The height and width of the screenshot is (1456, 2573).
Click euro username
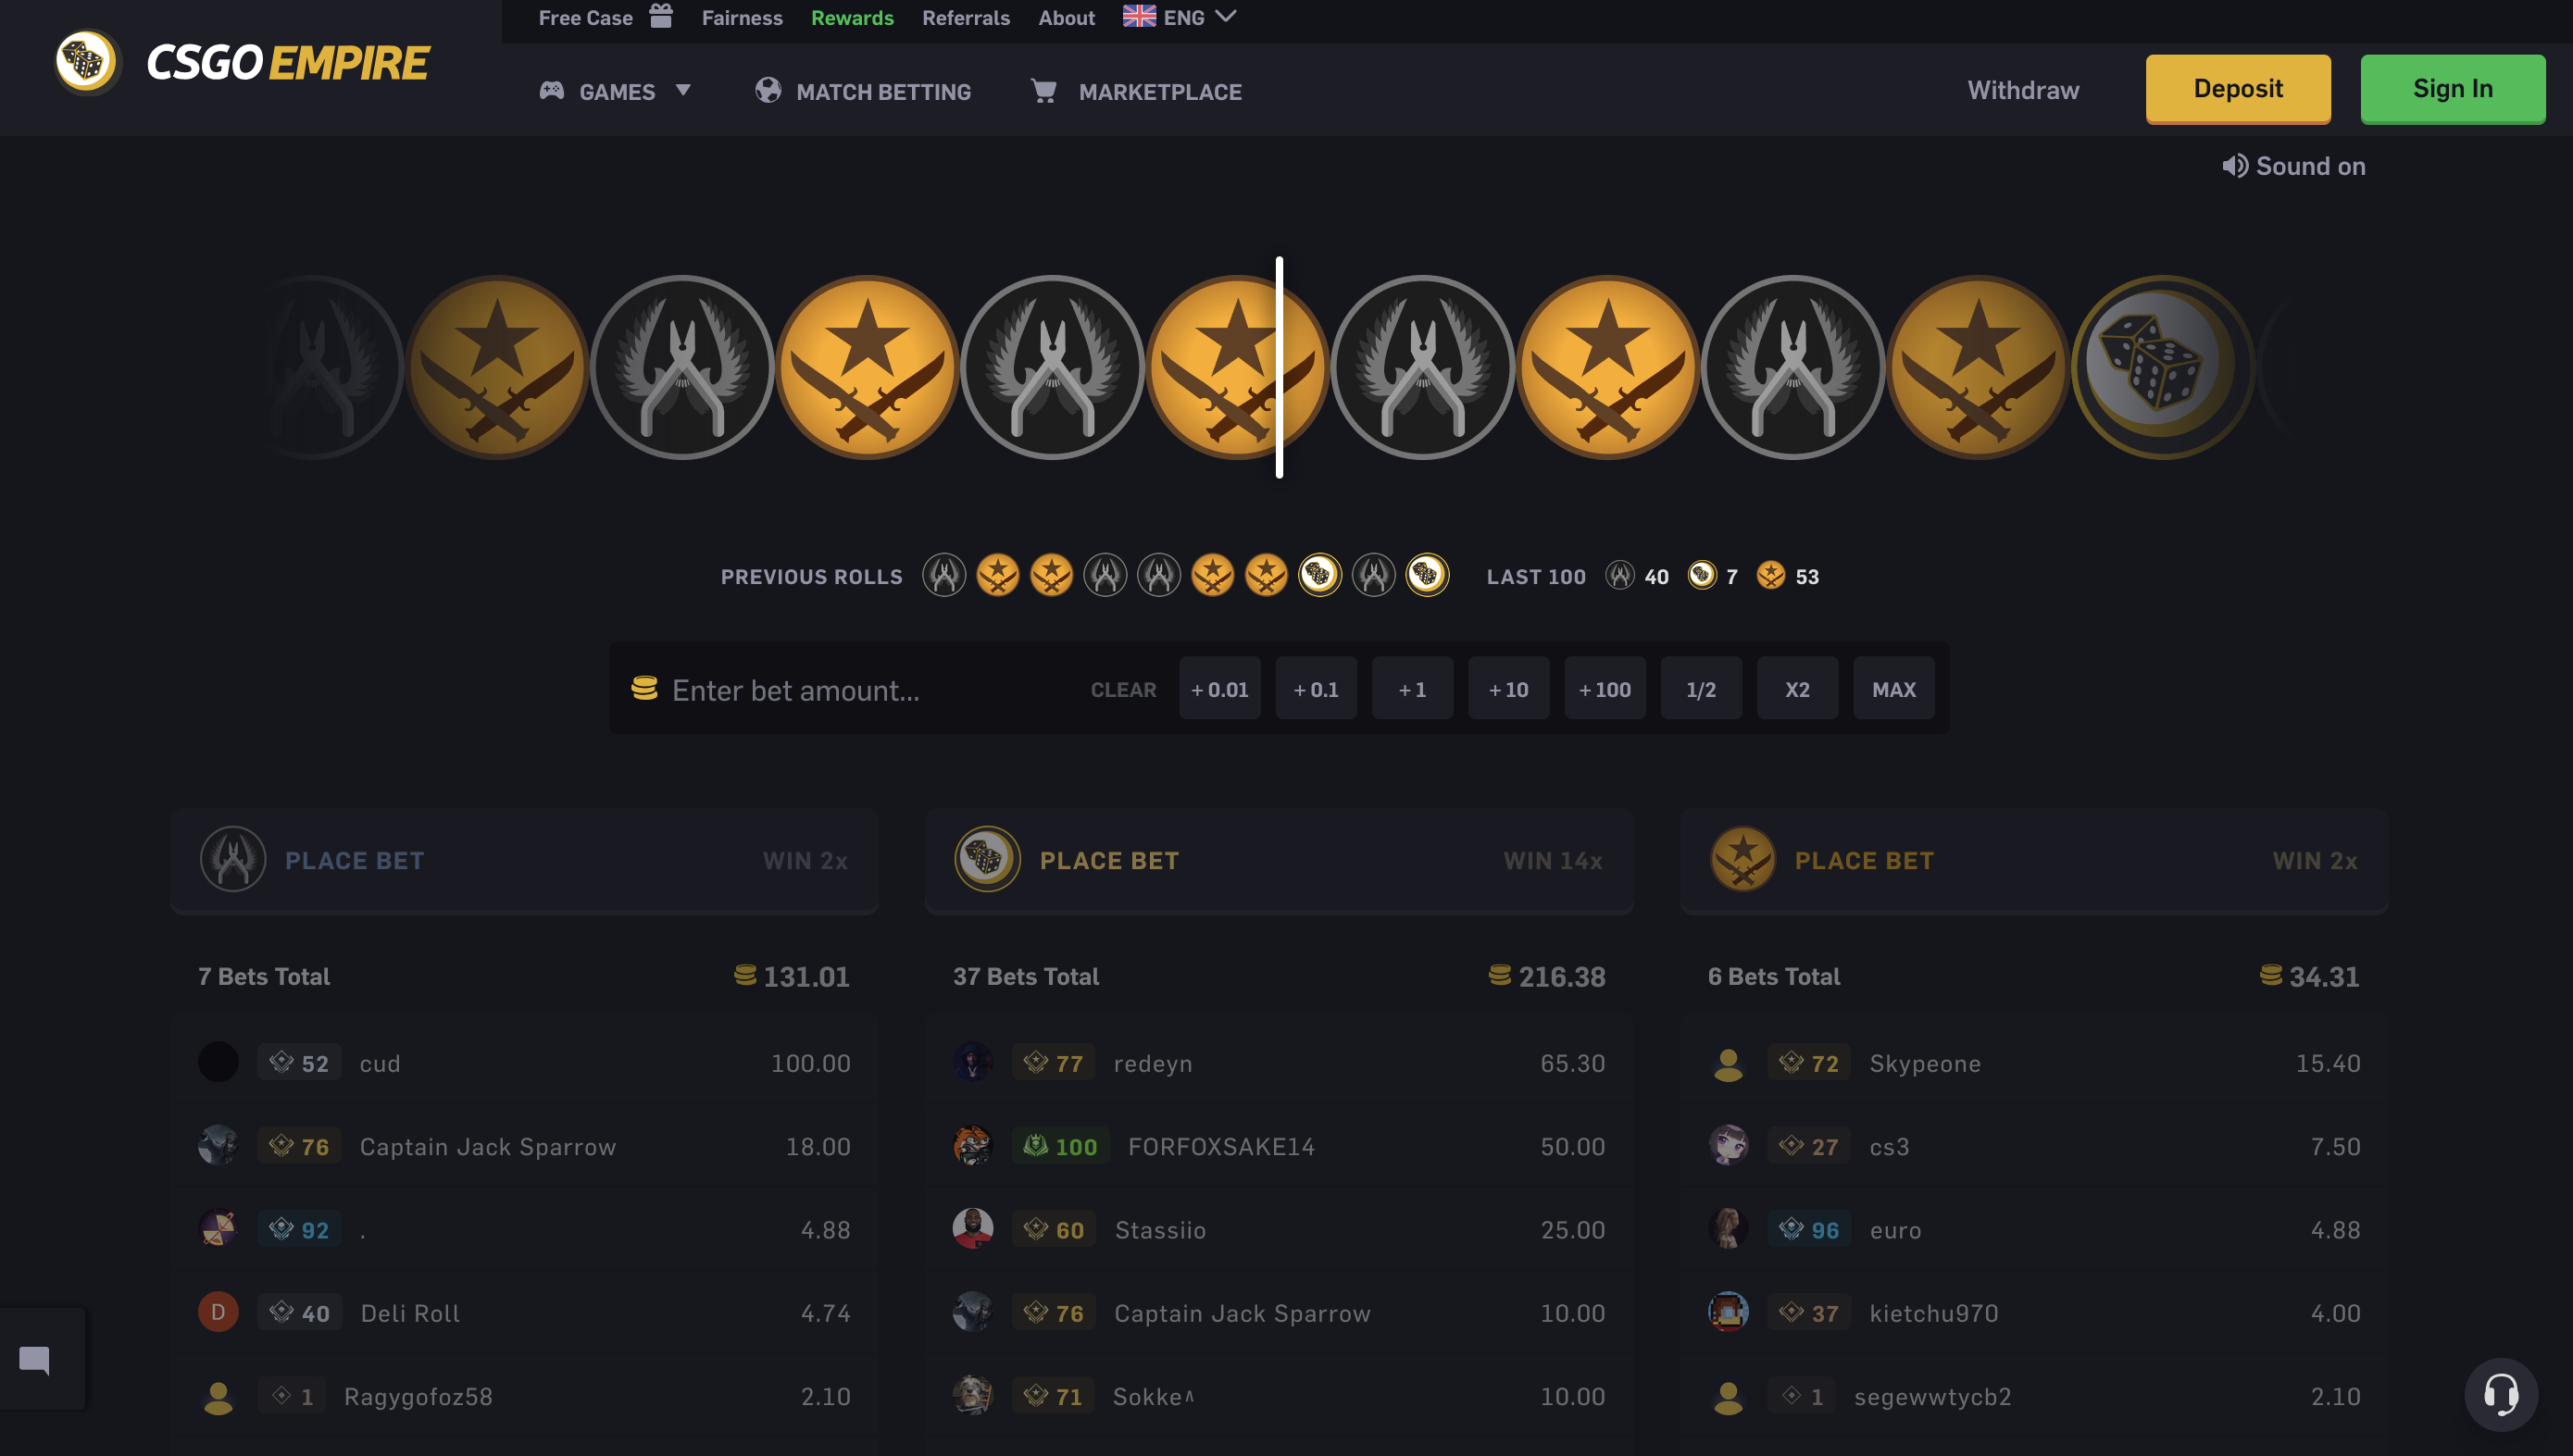point(1895,1230)
